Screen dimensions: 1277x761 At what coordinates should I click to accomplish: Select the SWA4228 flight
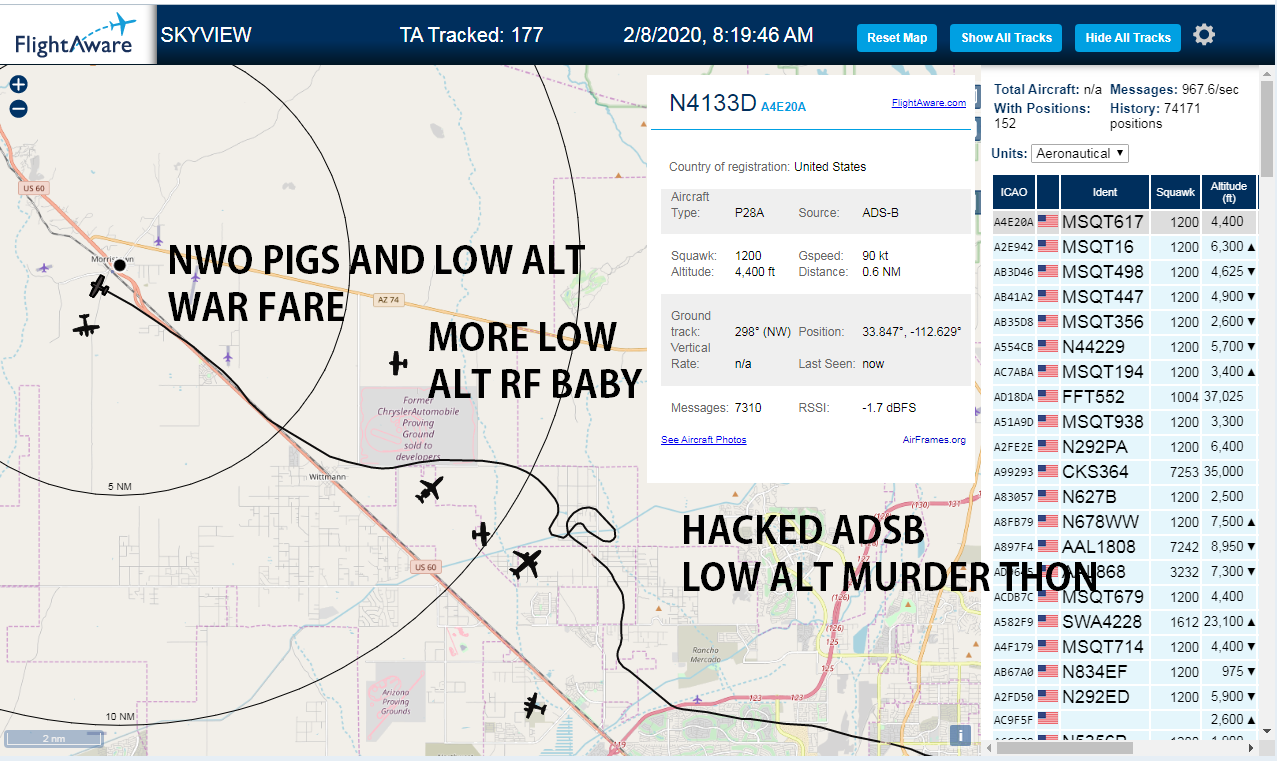(1124, 622)
